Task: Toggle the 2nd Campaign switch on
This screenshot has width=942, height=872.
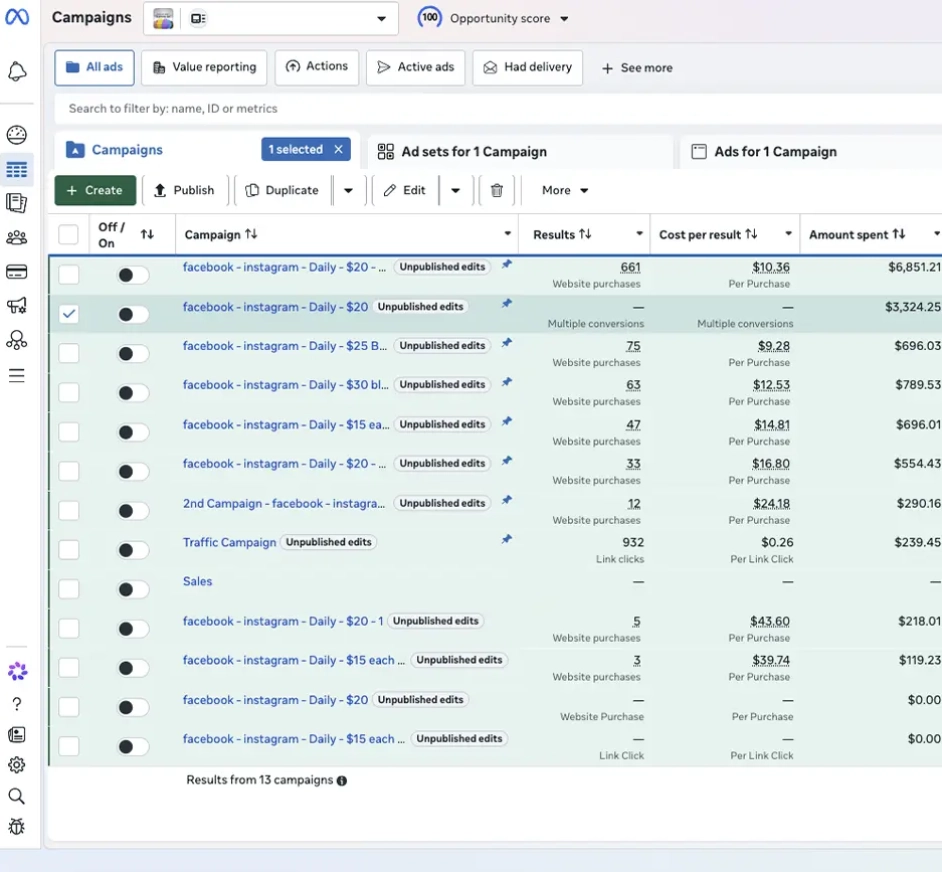Action: [x=132, y=511]
